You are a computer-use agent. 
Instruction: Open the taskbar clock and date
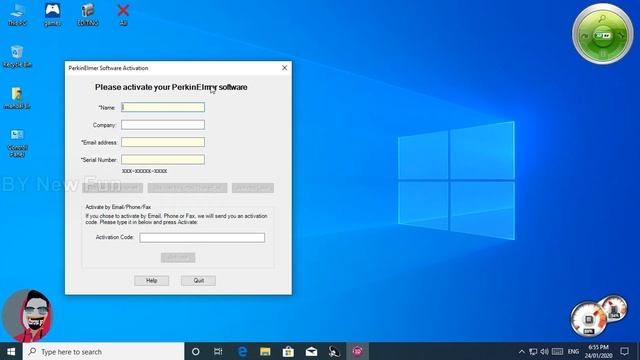click(x=598, y=351)
